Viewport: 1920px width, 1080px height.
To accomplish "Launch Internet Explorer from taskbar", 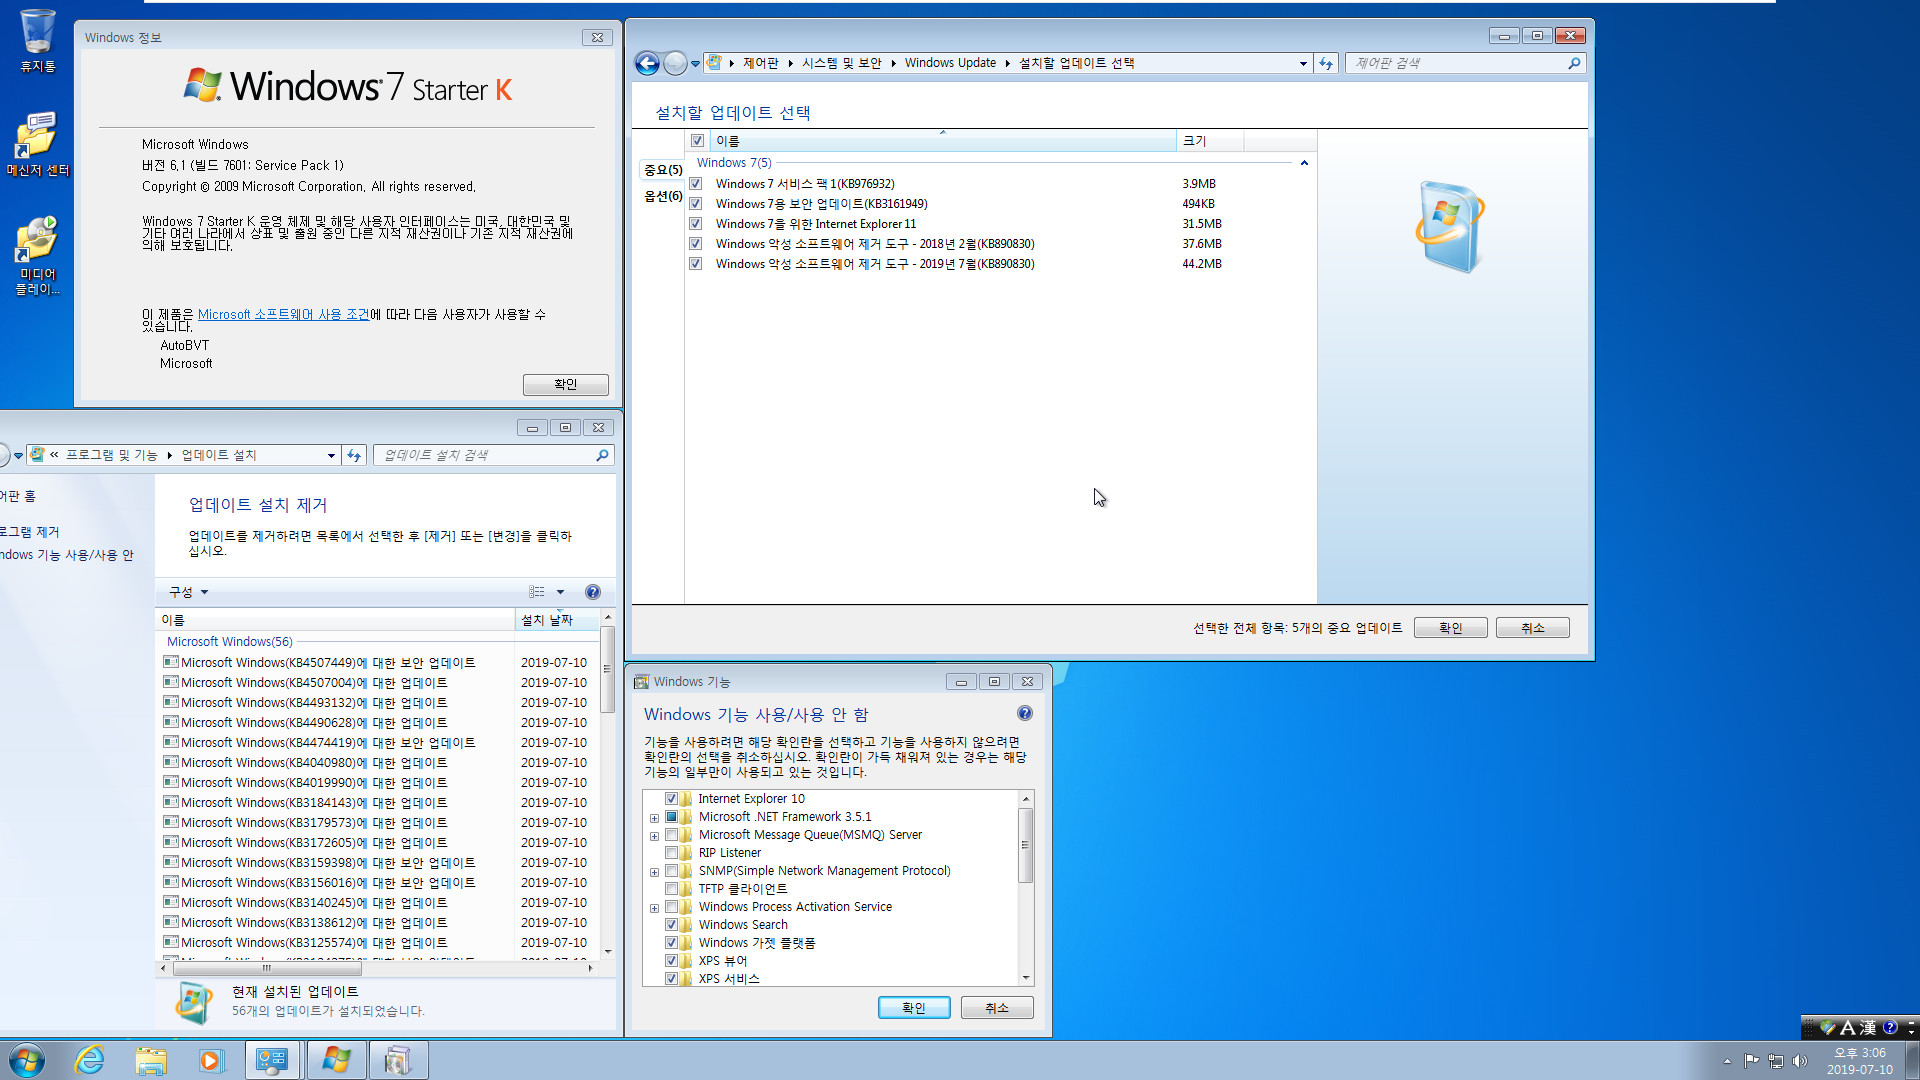I will click(90, 1060).
